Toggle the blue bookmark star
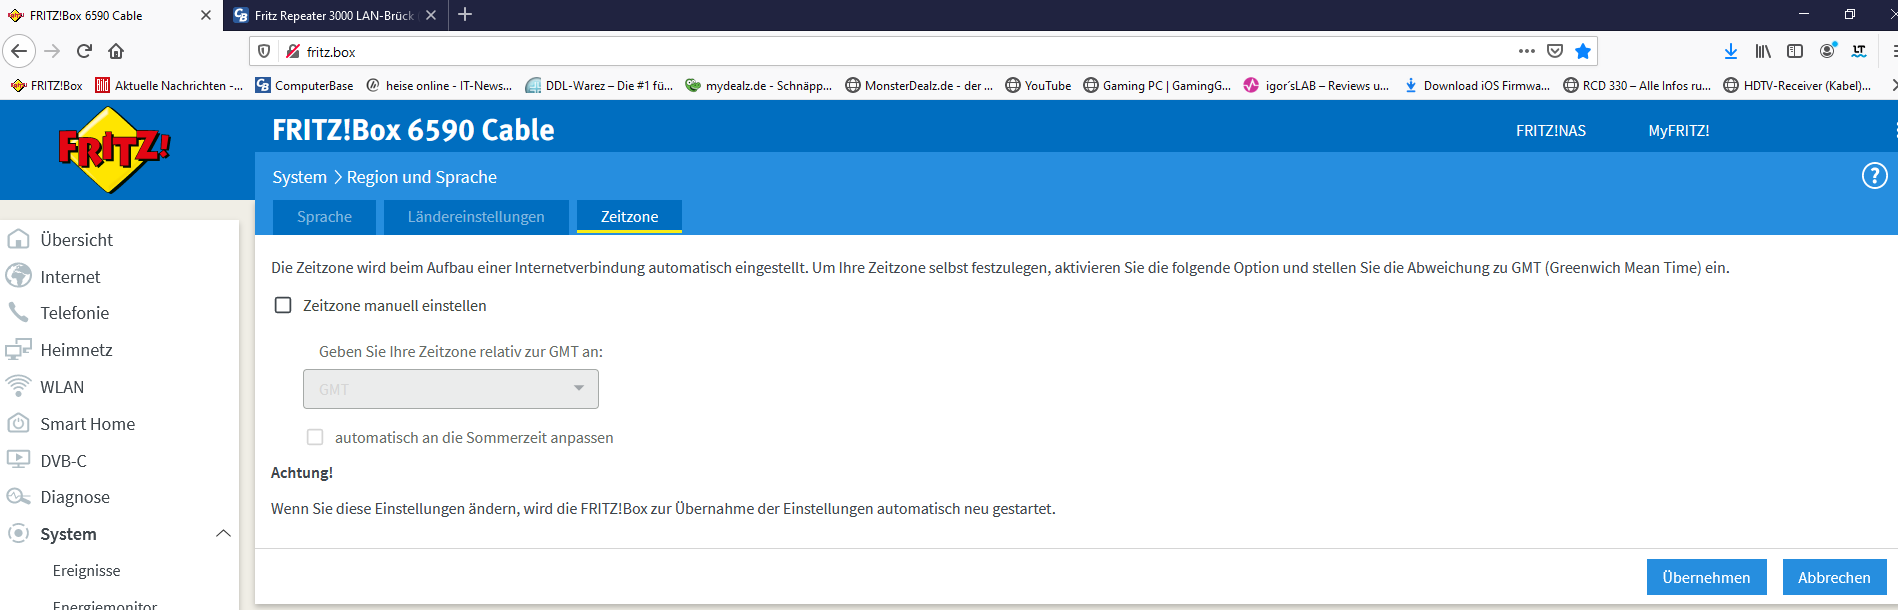The width and height of the screenshot is (1898, 610). 1583,51
